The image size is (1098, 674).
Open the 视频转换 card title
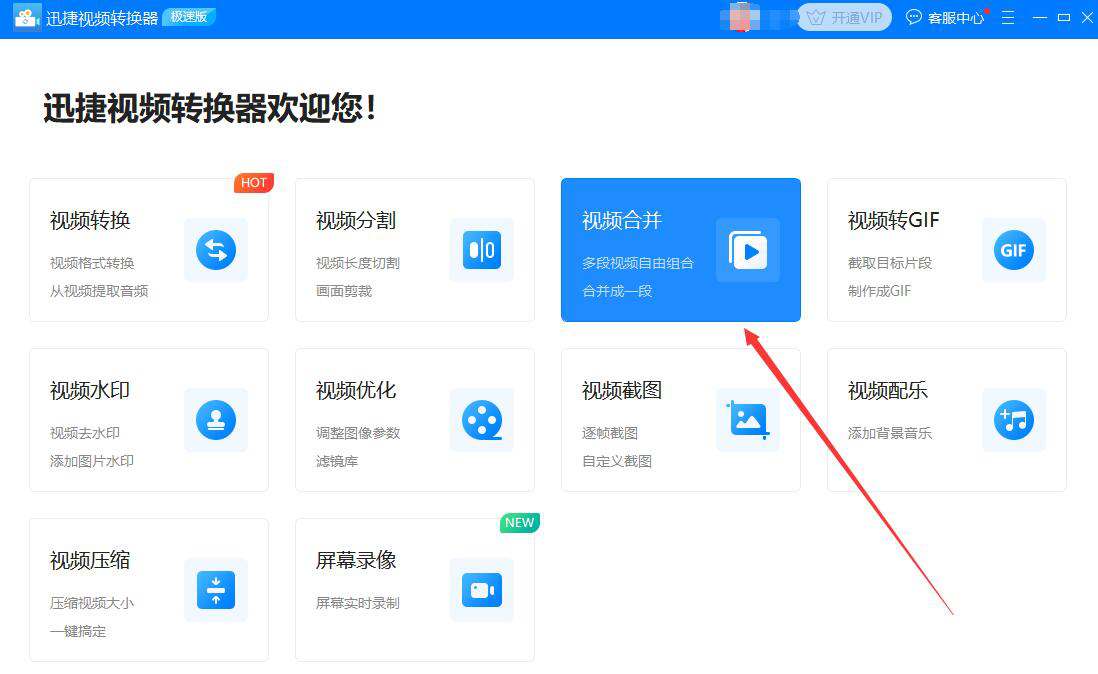(x=90, y=220)
